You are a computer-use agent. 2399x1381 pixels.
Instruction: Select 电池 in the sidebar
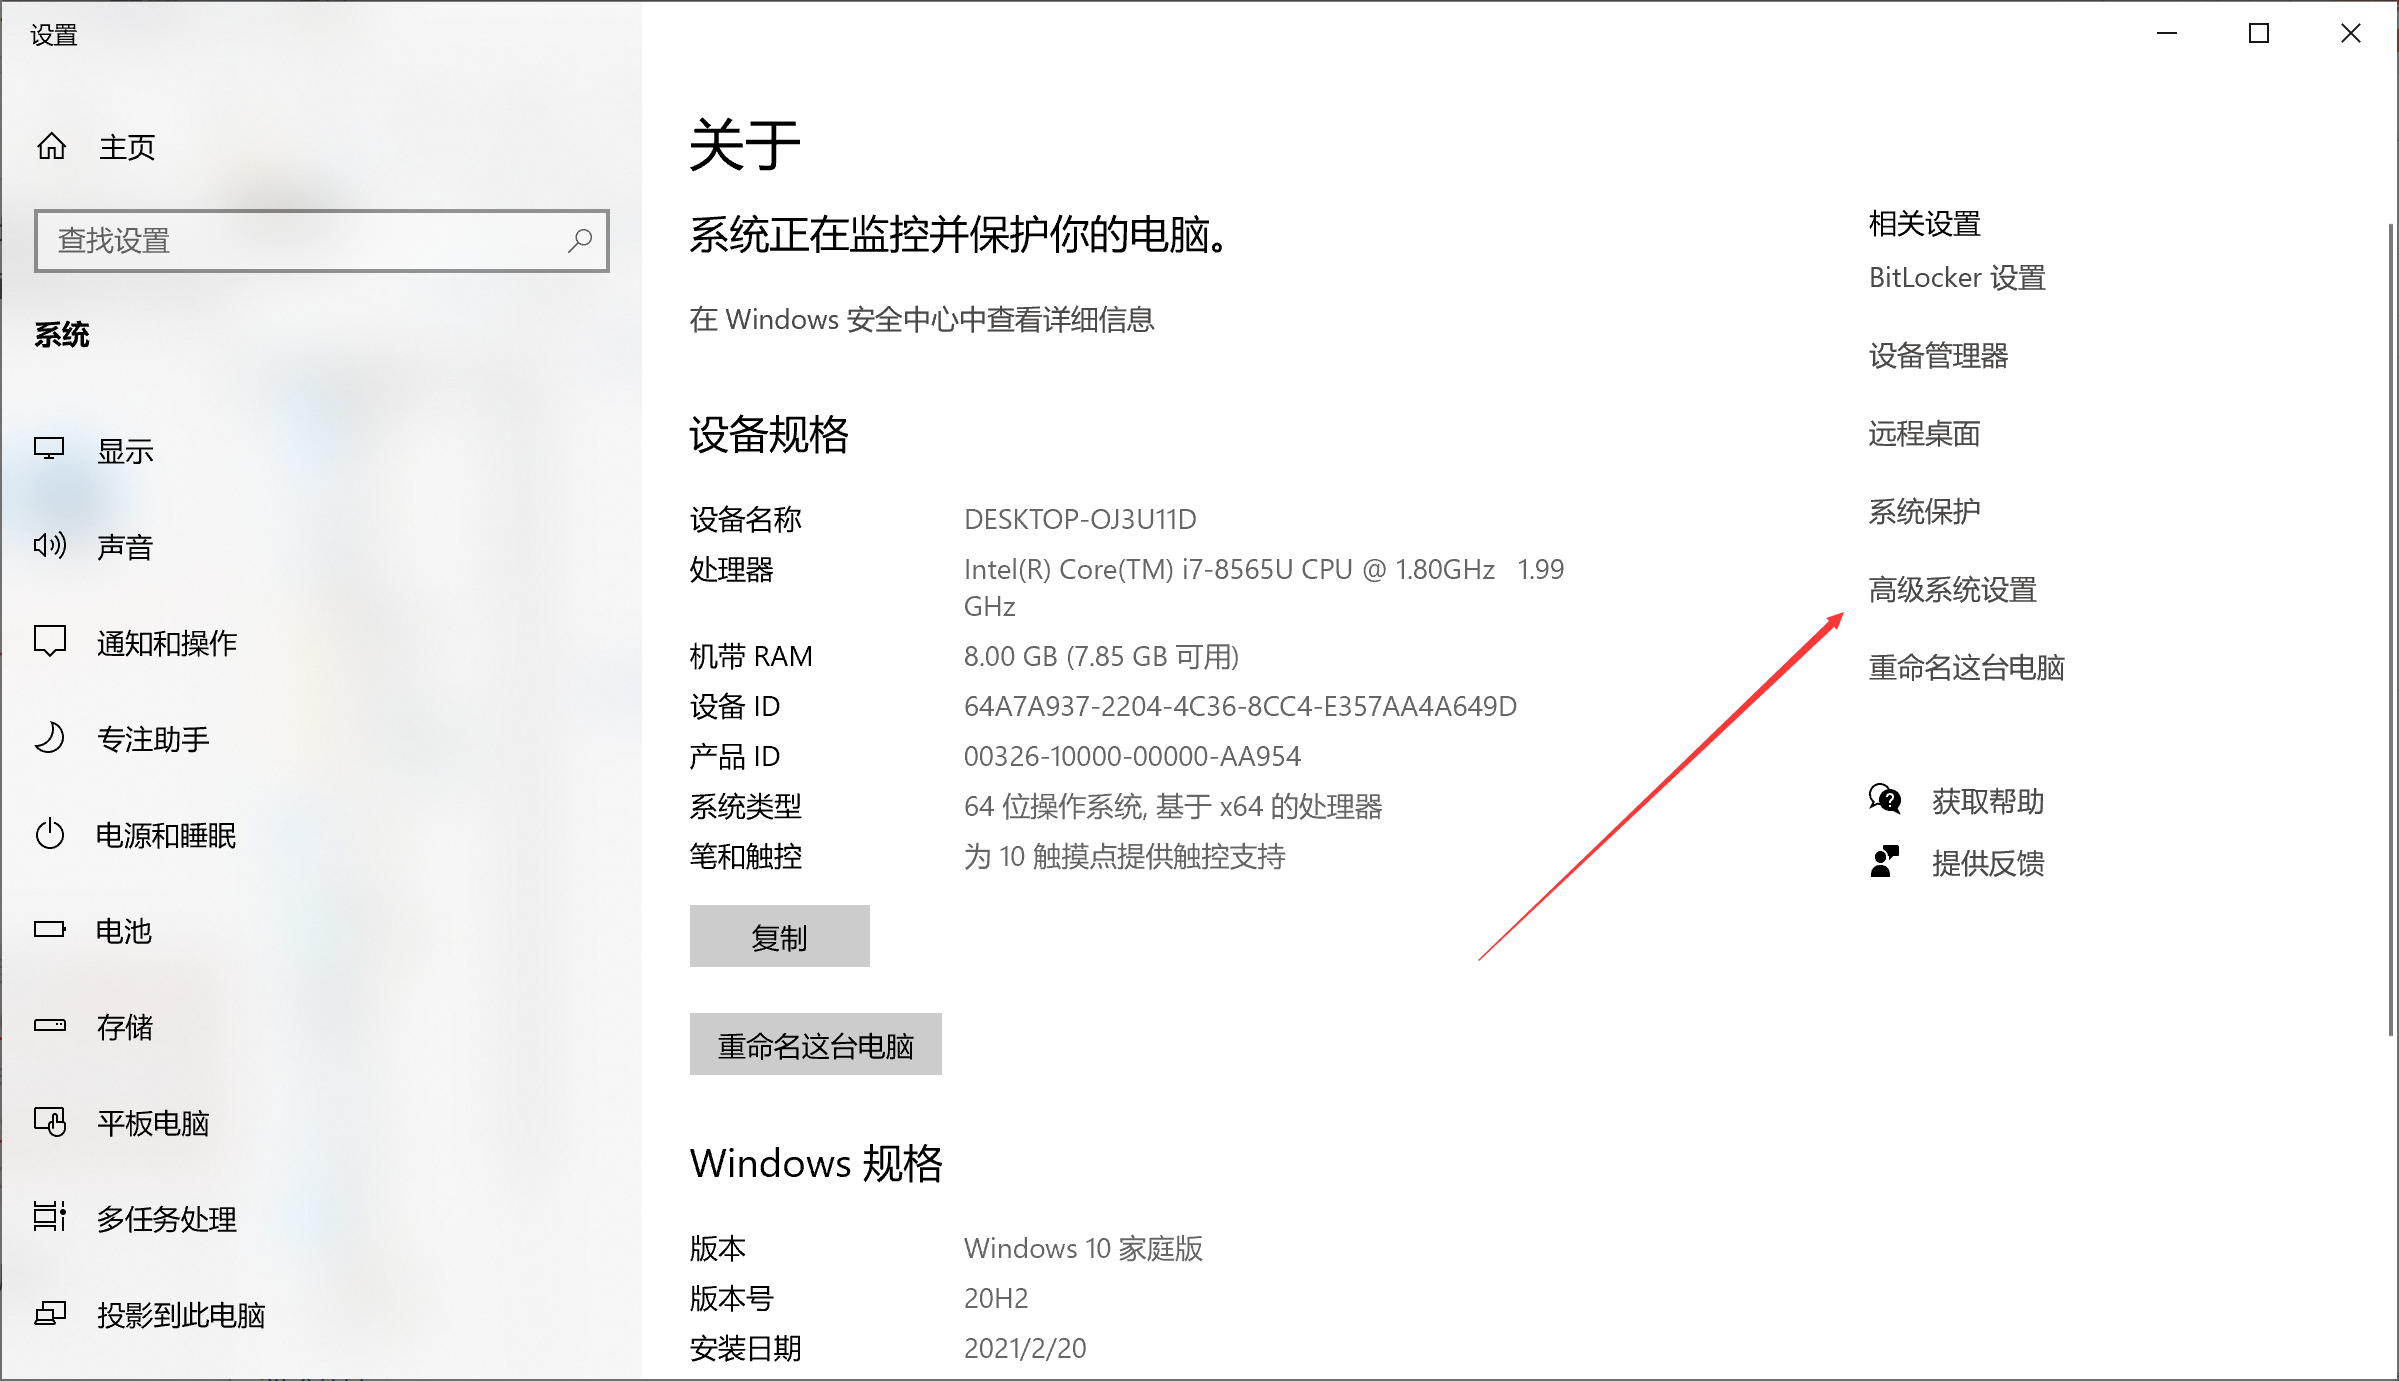click(x=122, y=932)
